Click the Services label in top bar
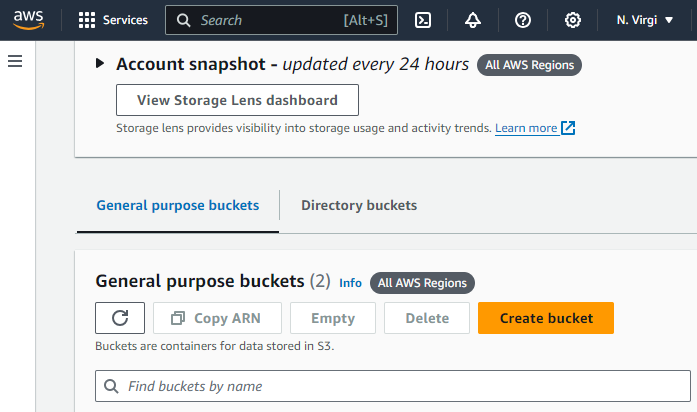The image size is (697, 412). pos(125,20)
